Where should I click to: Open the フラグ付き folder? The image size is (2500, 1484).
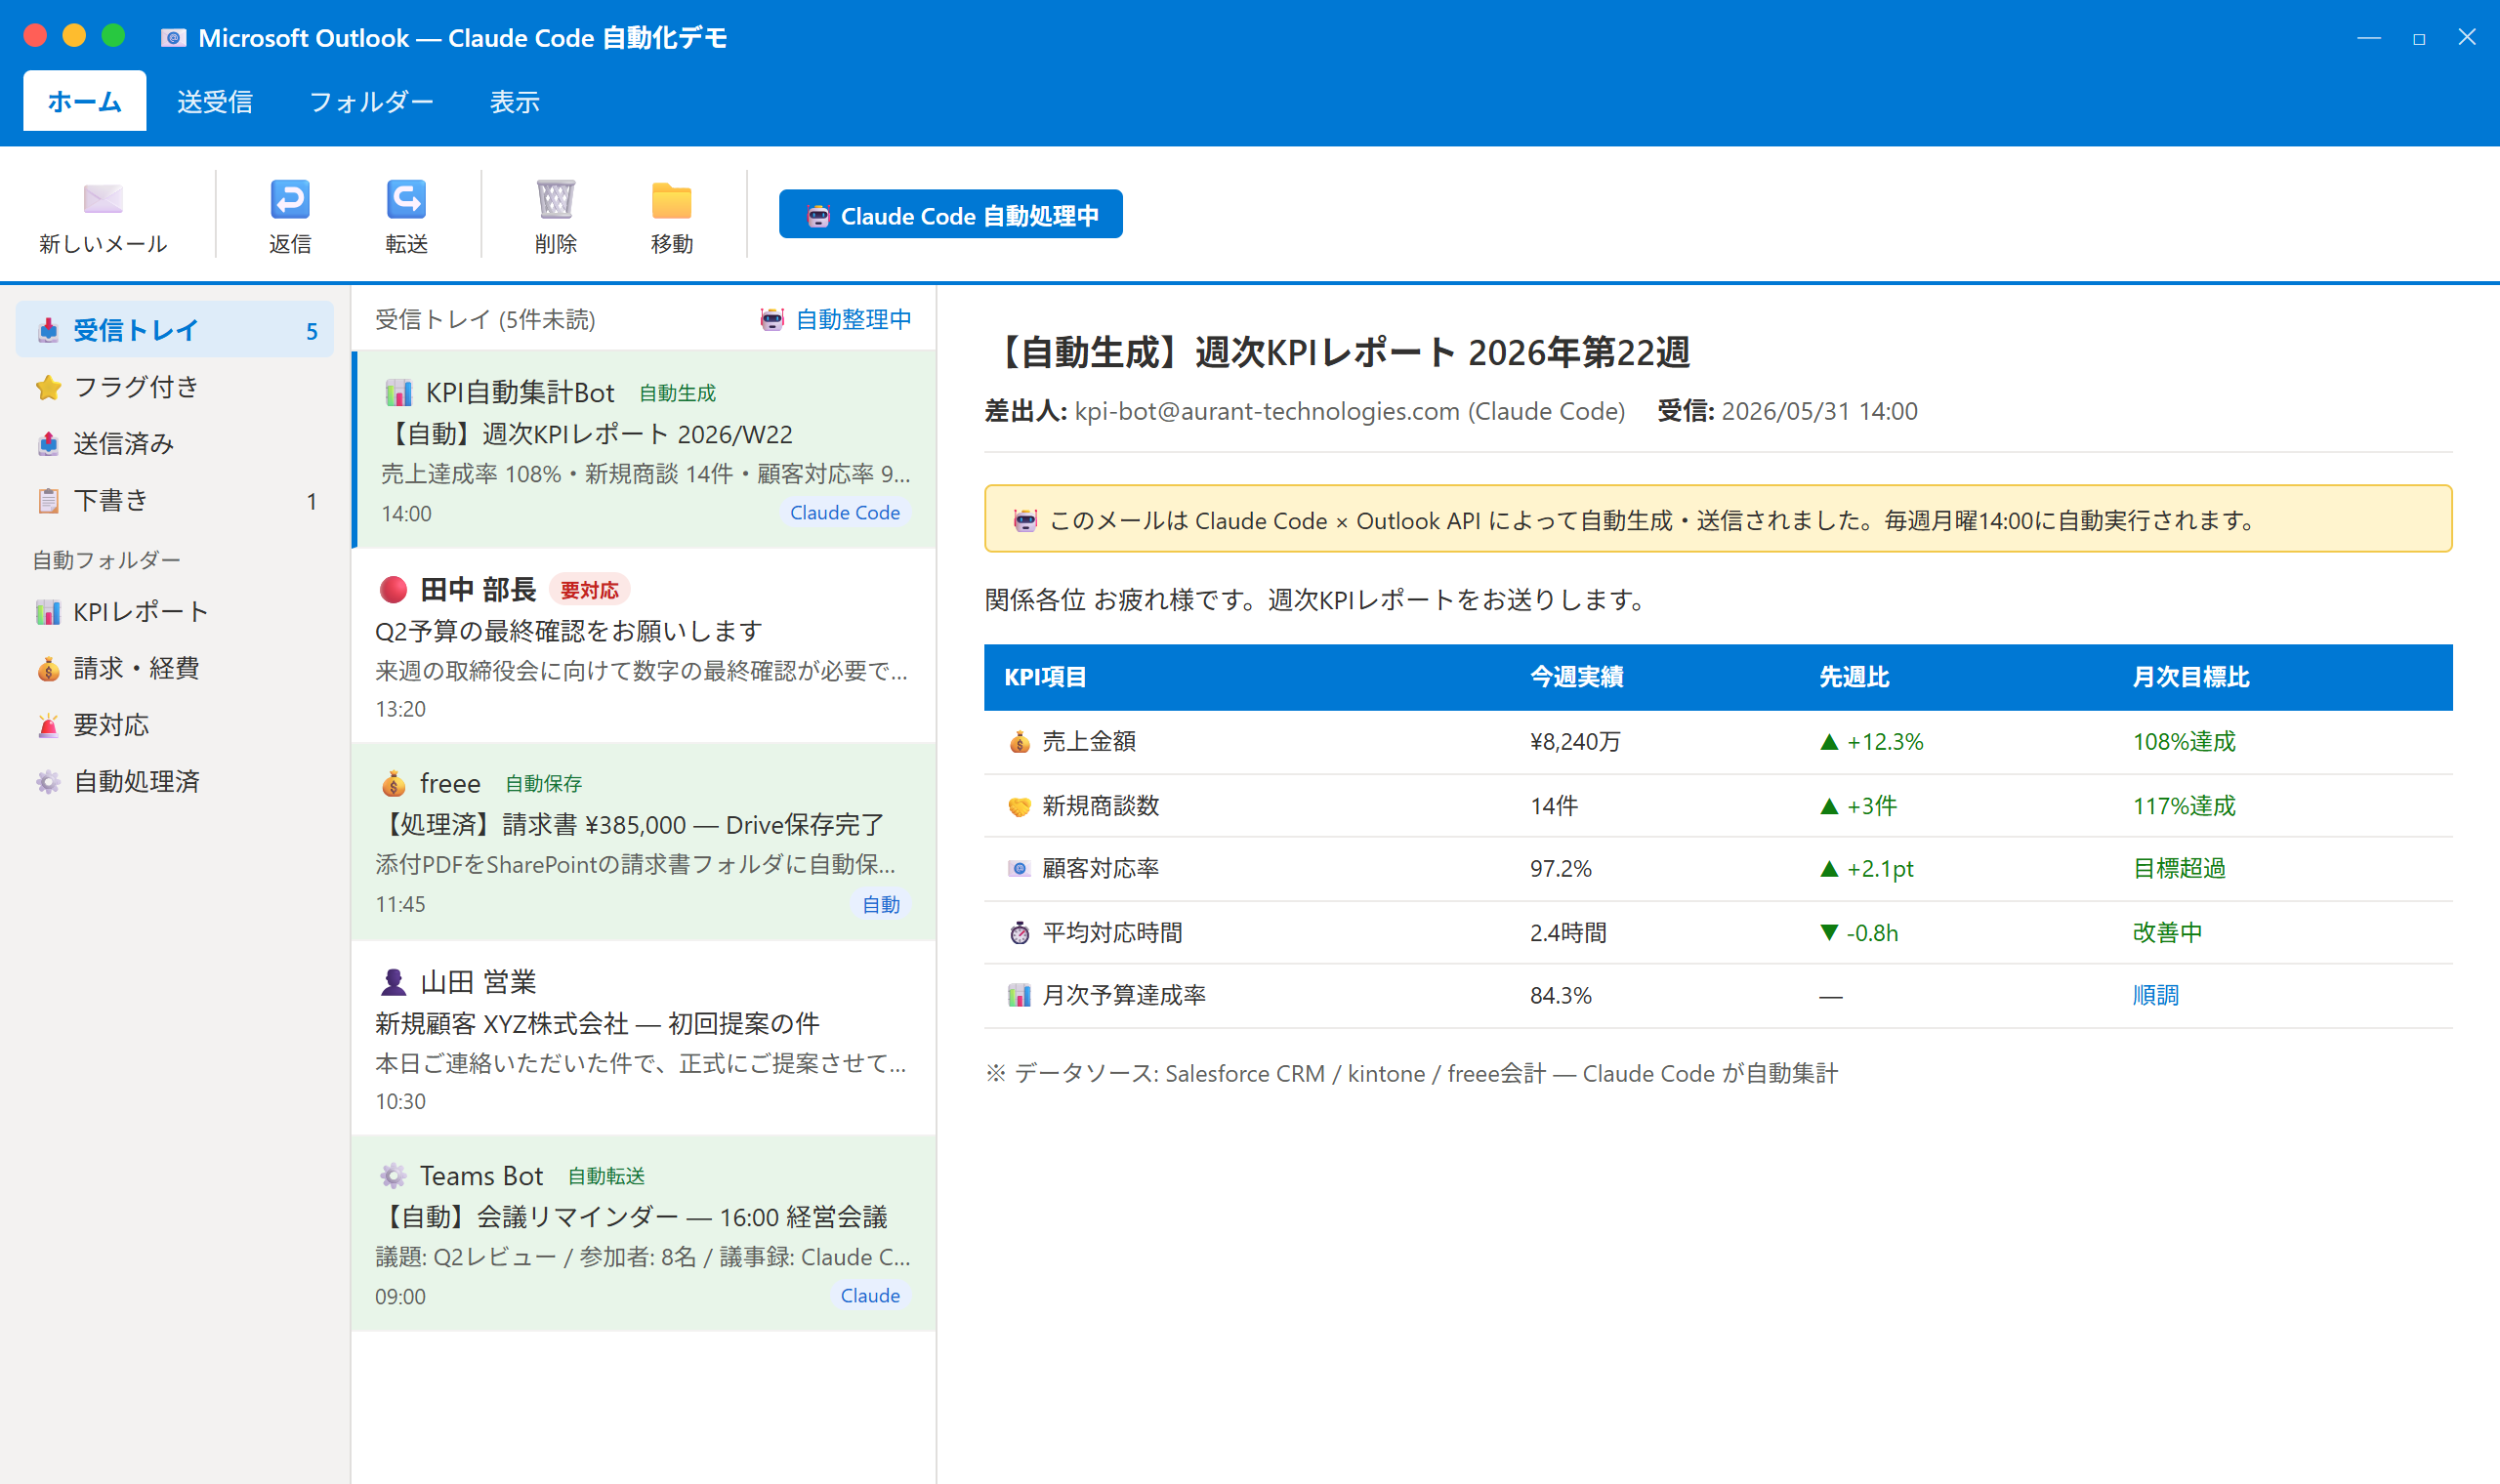175,387
